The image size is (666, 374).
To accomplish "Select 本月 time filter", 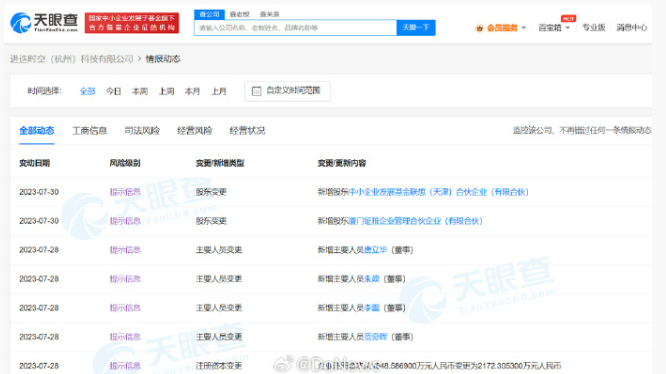I will pos(192,91).
